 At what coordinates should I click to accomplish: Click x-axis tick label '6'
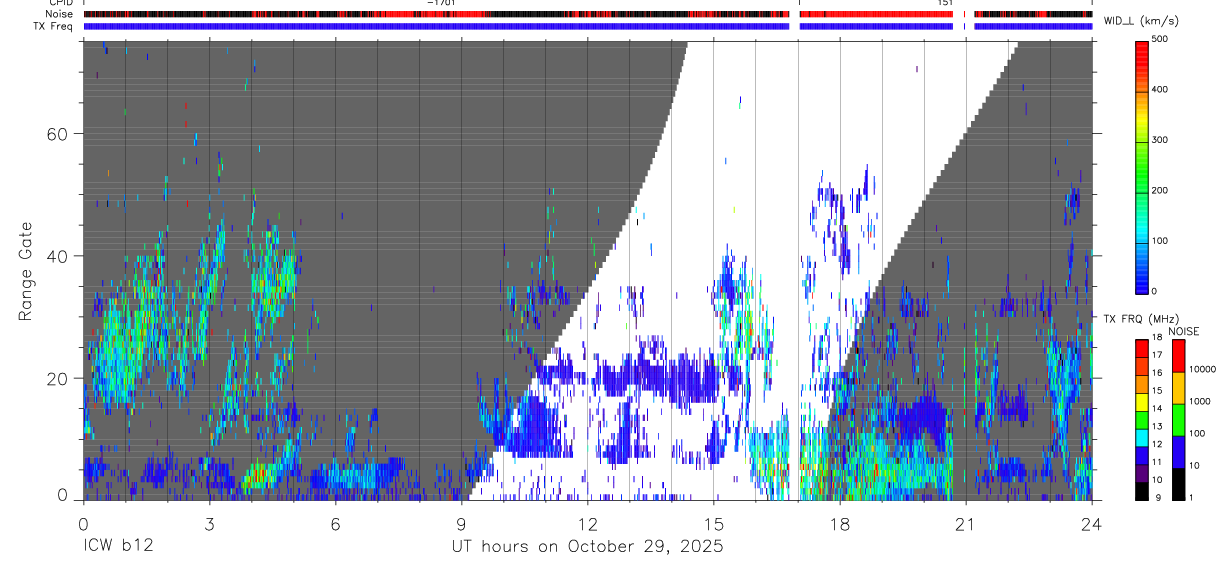335,523
